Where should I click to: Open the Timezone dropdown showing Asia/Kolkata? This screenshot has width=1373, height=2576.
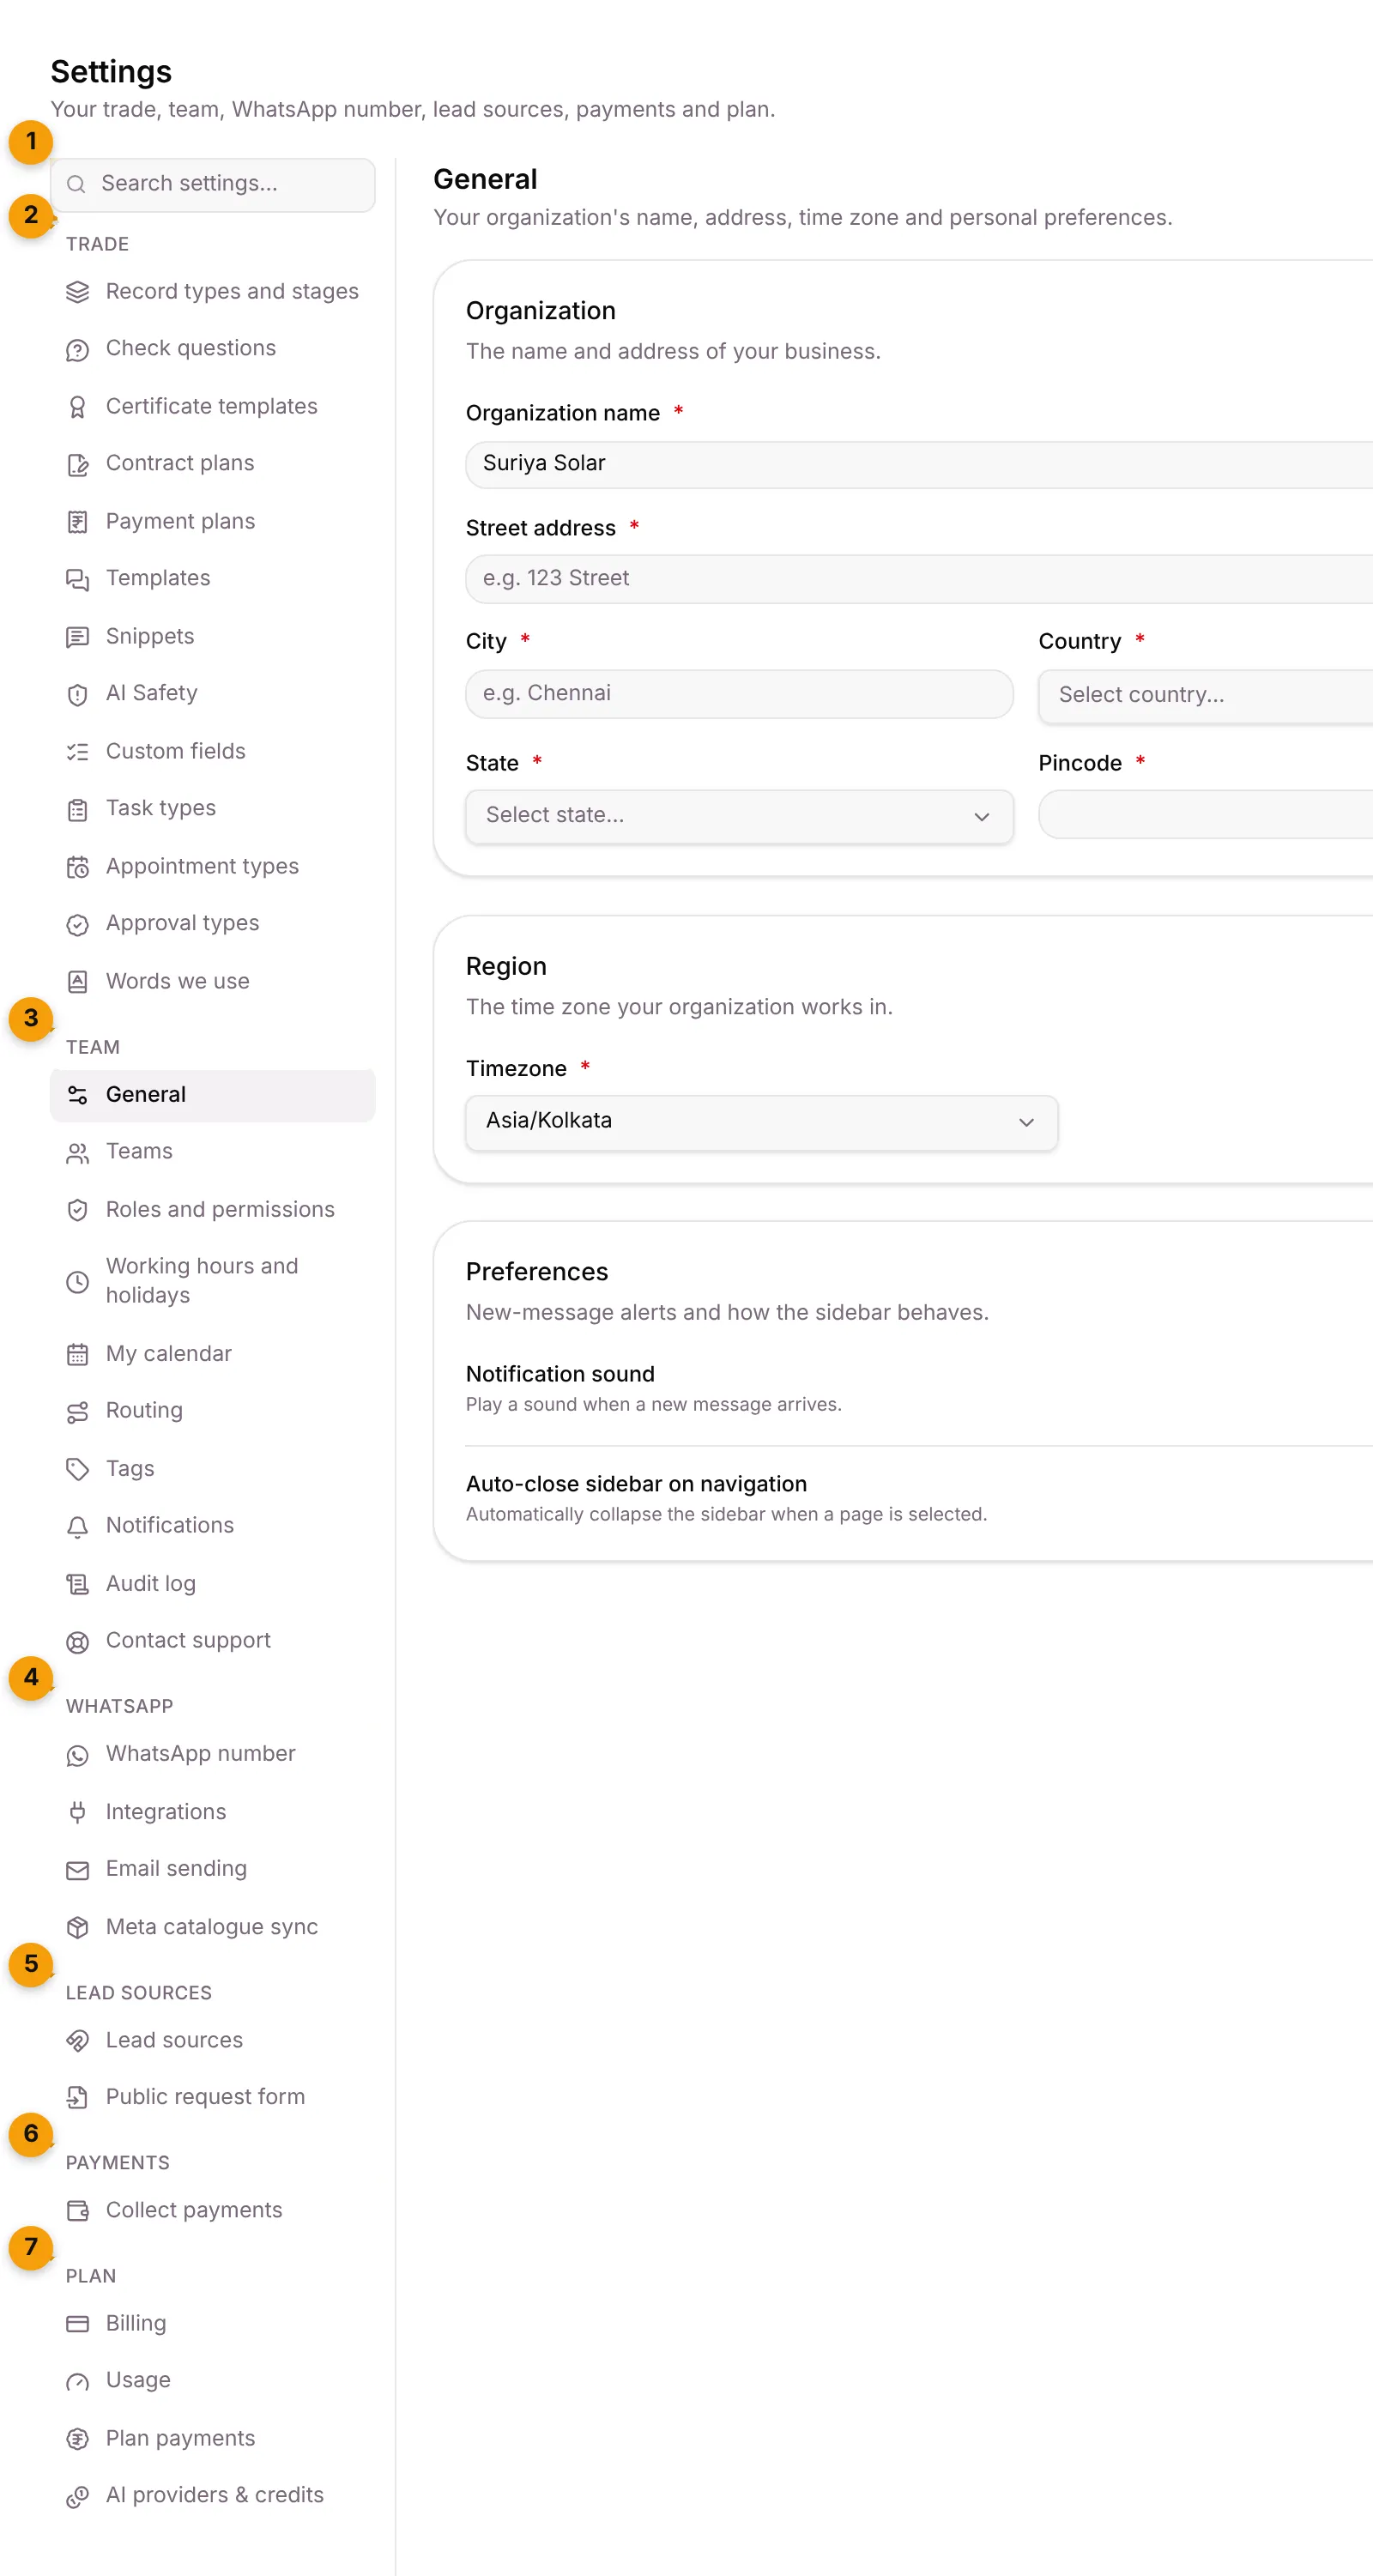pos(761,1122)
